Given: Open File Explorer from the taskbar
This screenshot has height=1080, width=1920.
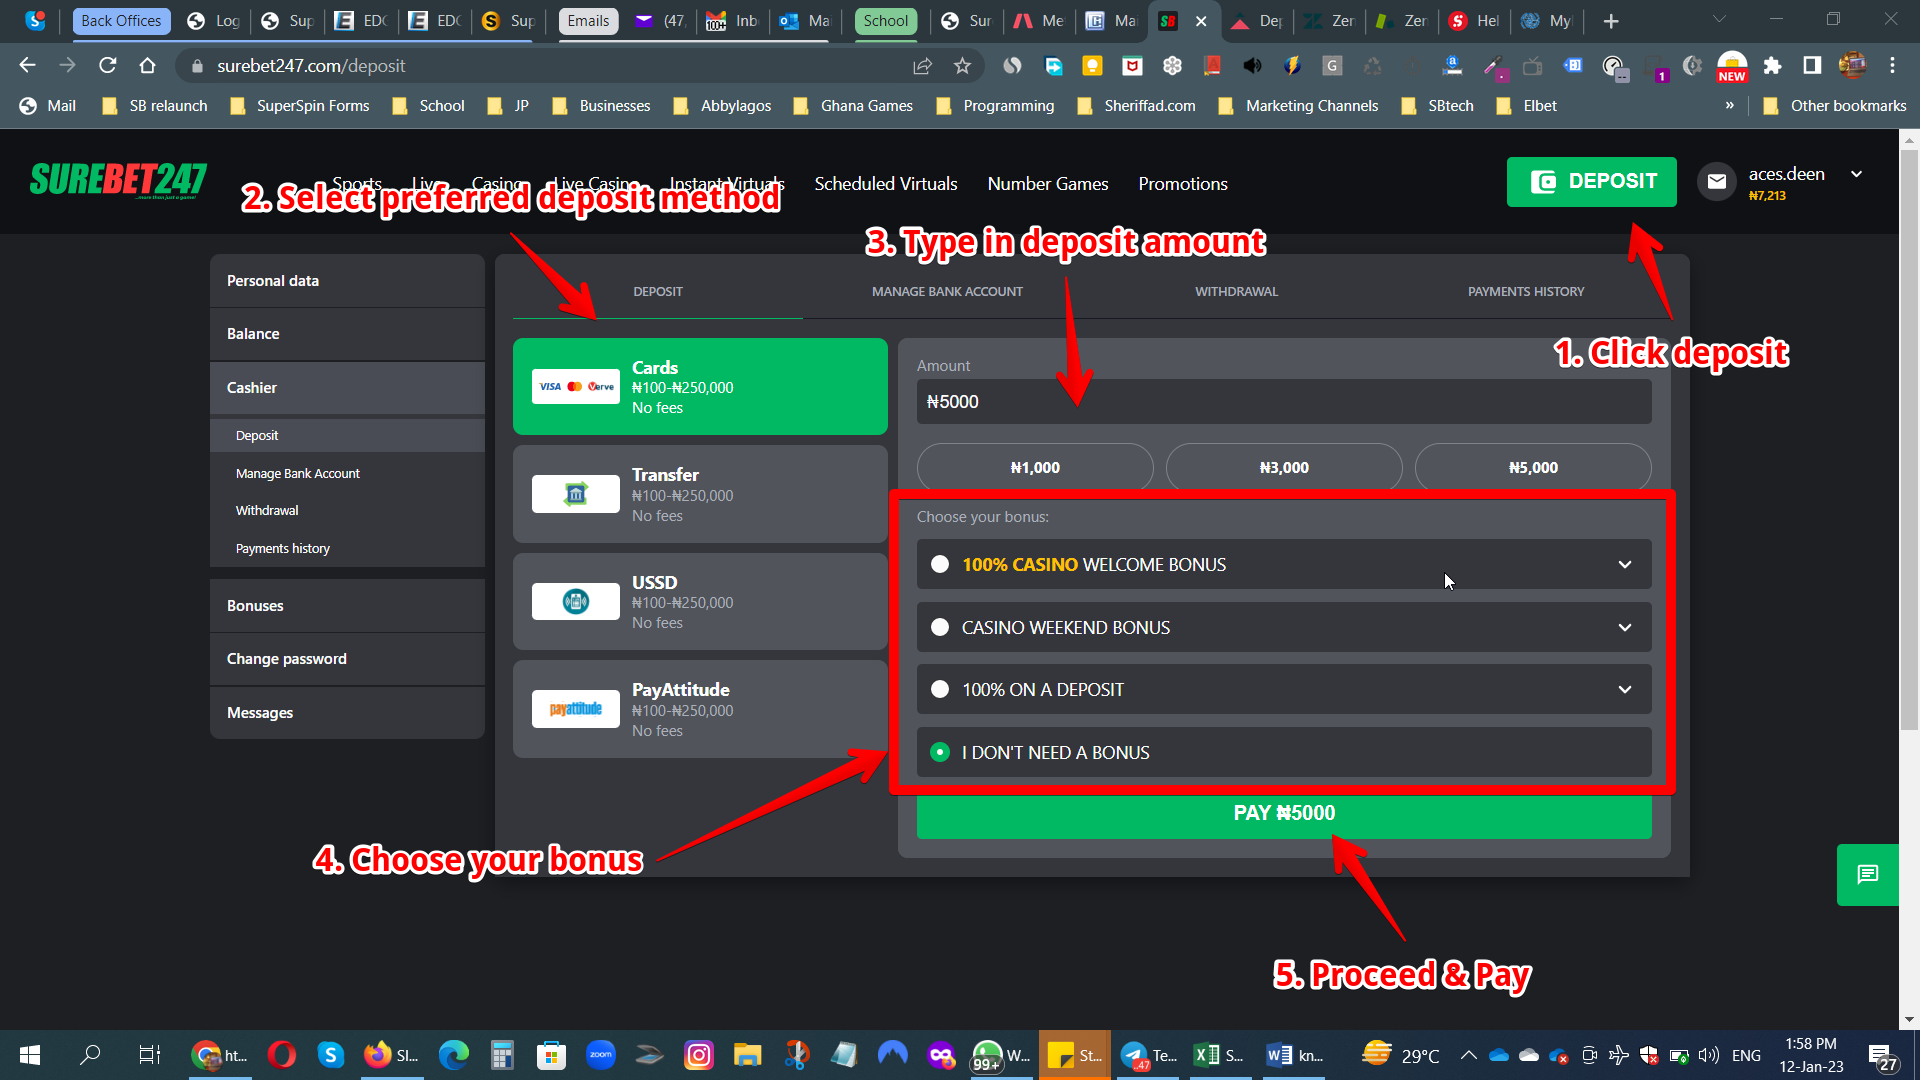Looking at the screenshot, I should pos(747,1055).
